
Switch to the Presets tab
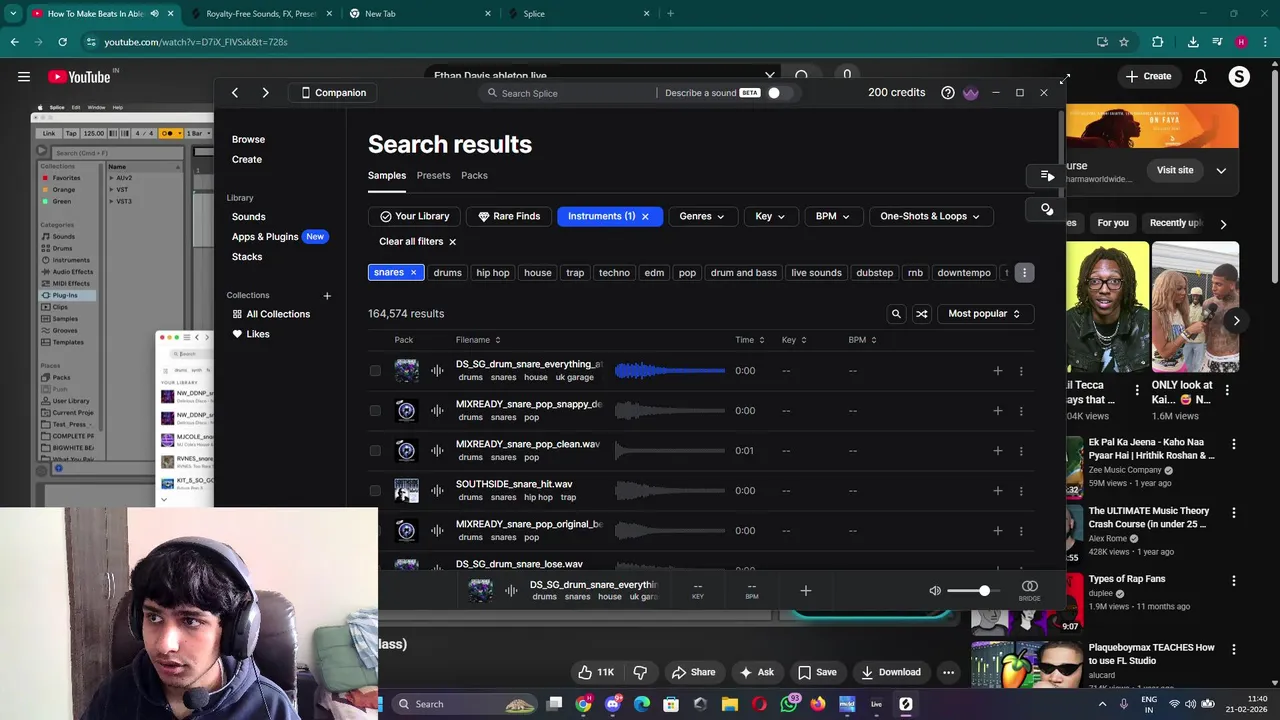pos(433,176)
